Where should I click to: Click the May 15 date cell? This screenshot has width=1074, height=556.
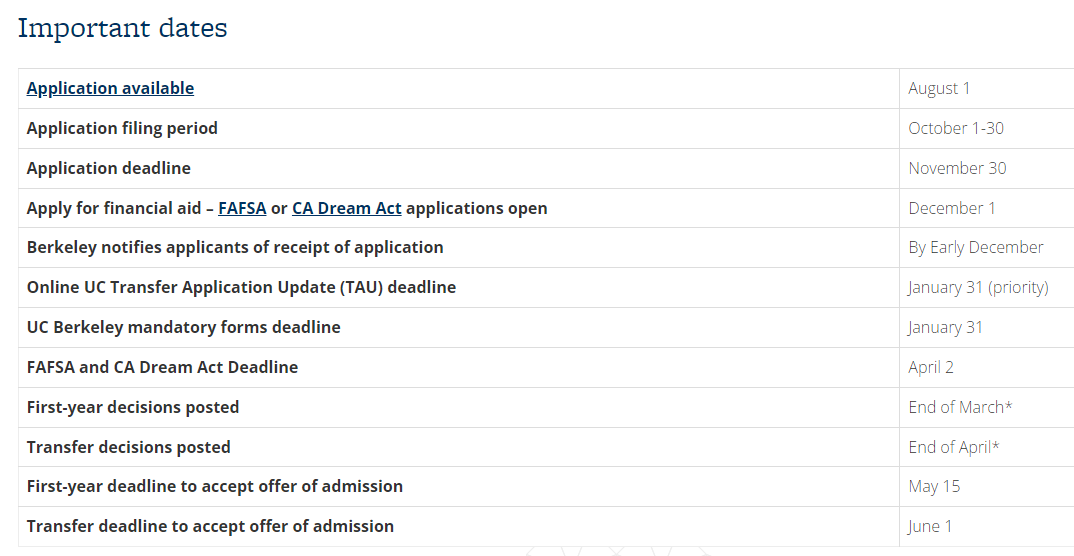point(934,486)
